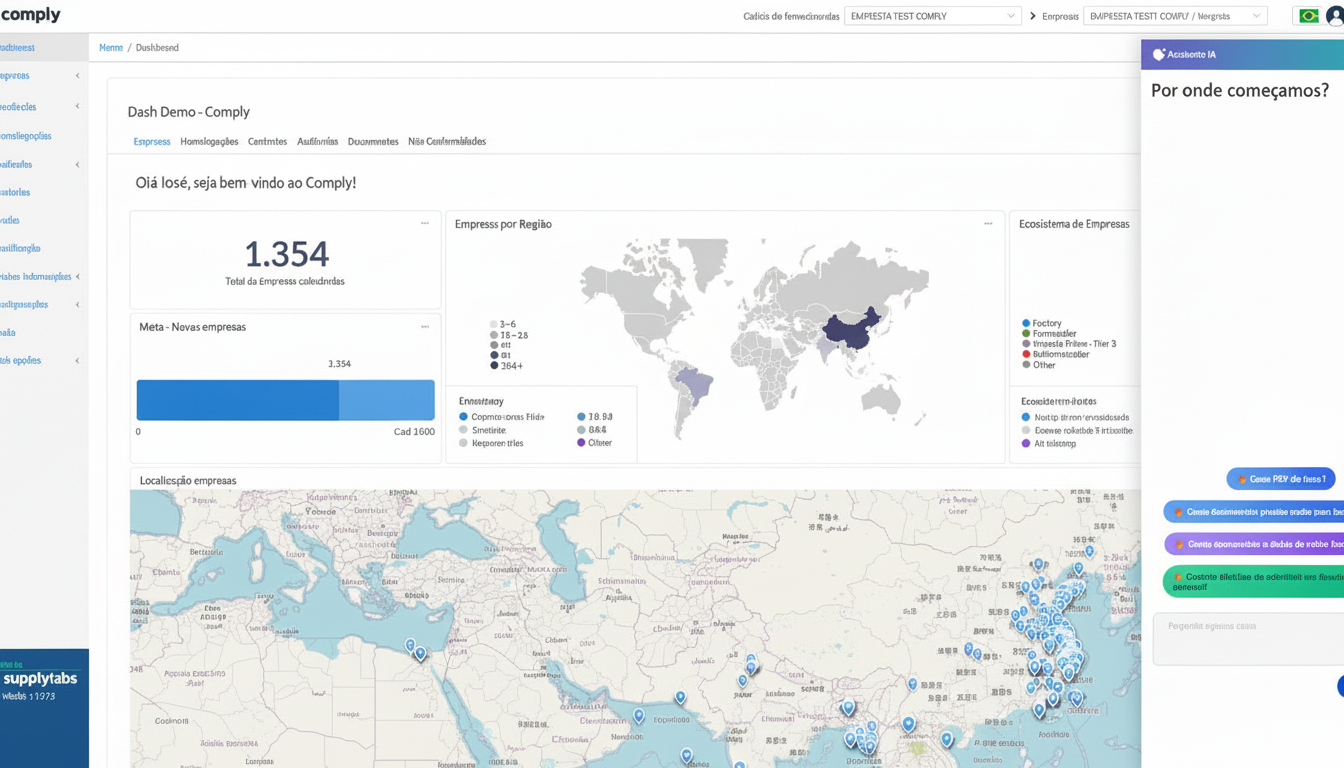Click the Assistente IA header icon
This screenshot has width=1344, height=768.
[x=1159, y=55]
